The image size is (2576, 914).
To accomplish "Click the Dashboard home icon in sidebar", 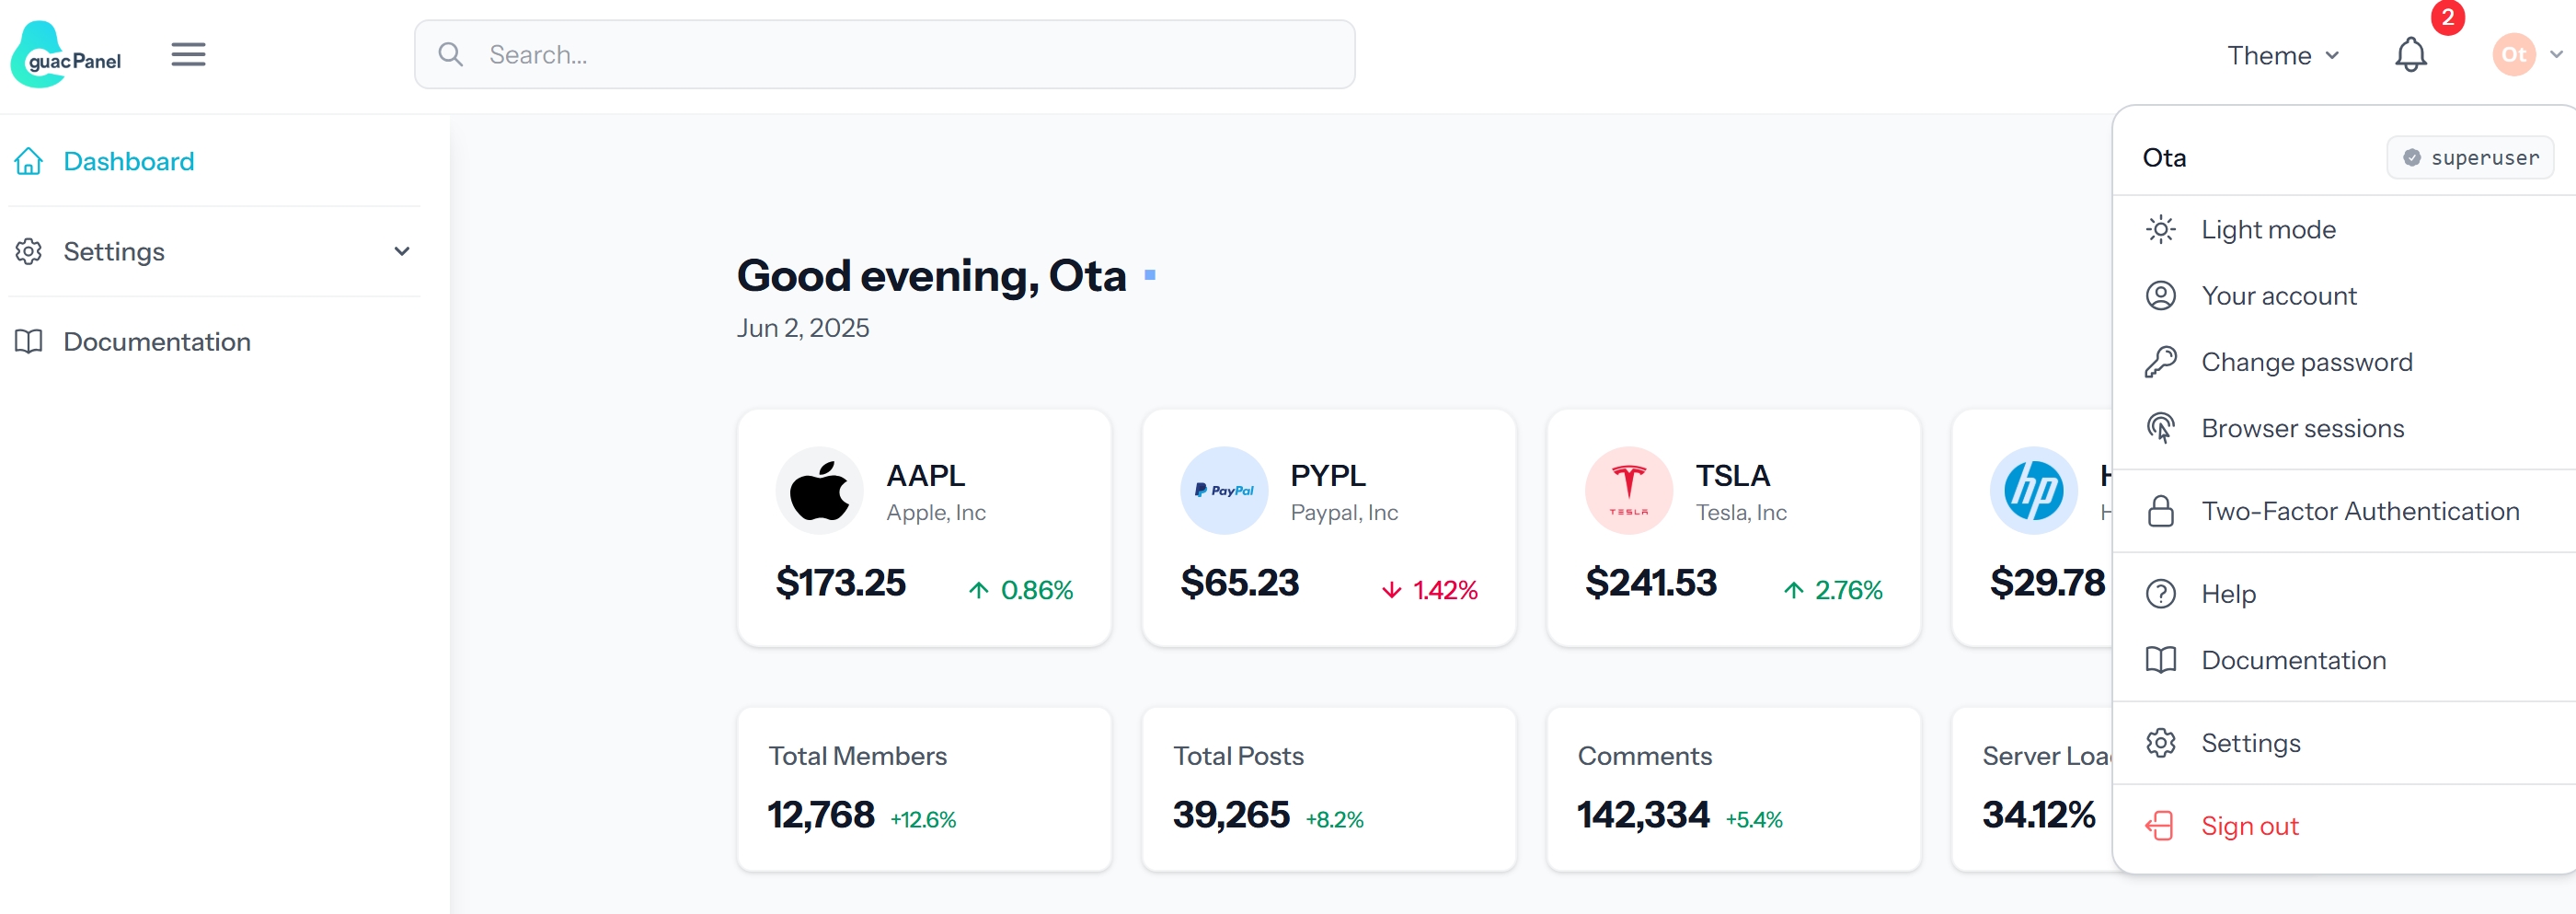I will pos(29,161).
